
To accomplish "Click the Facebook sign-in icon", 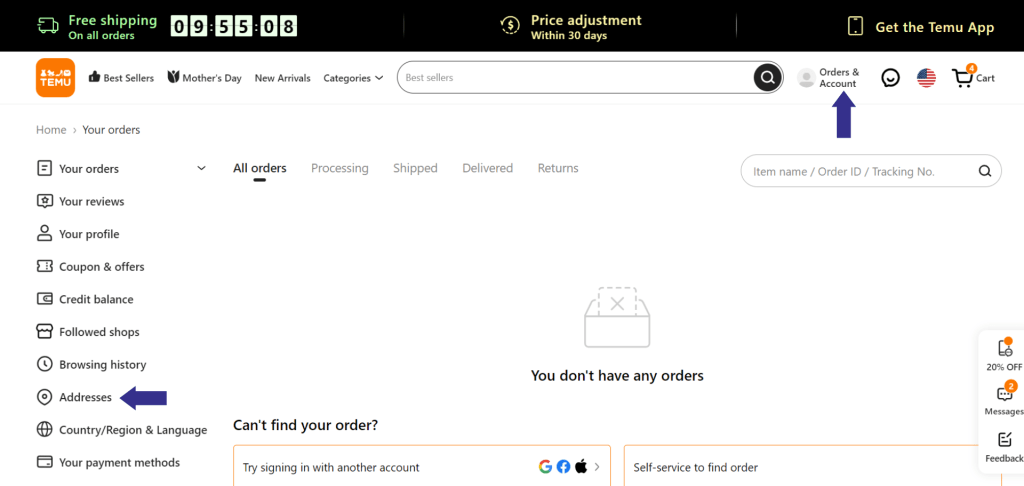I will (x=563, y=466).
